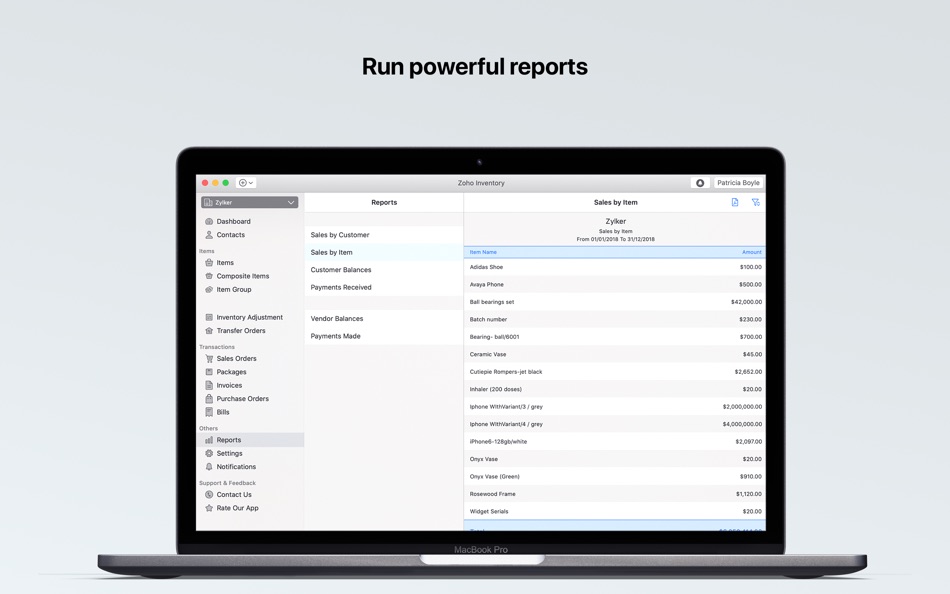The width and height of the screenshot is (950, 594).
Task: Open Settings from the sidebar
Action: pyautogui.click(x=229, y=453)
